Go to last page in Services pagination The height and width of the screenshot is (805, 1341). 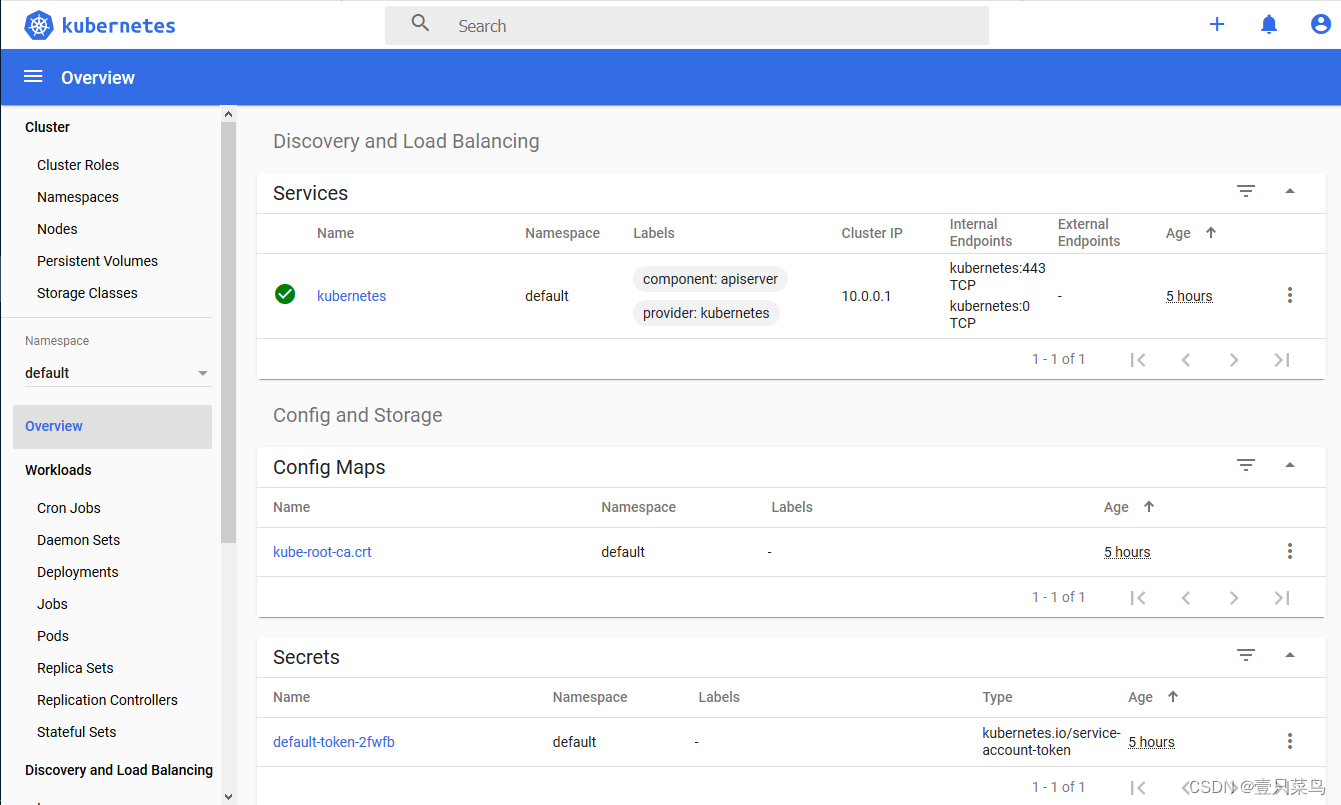point(1282,360)
